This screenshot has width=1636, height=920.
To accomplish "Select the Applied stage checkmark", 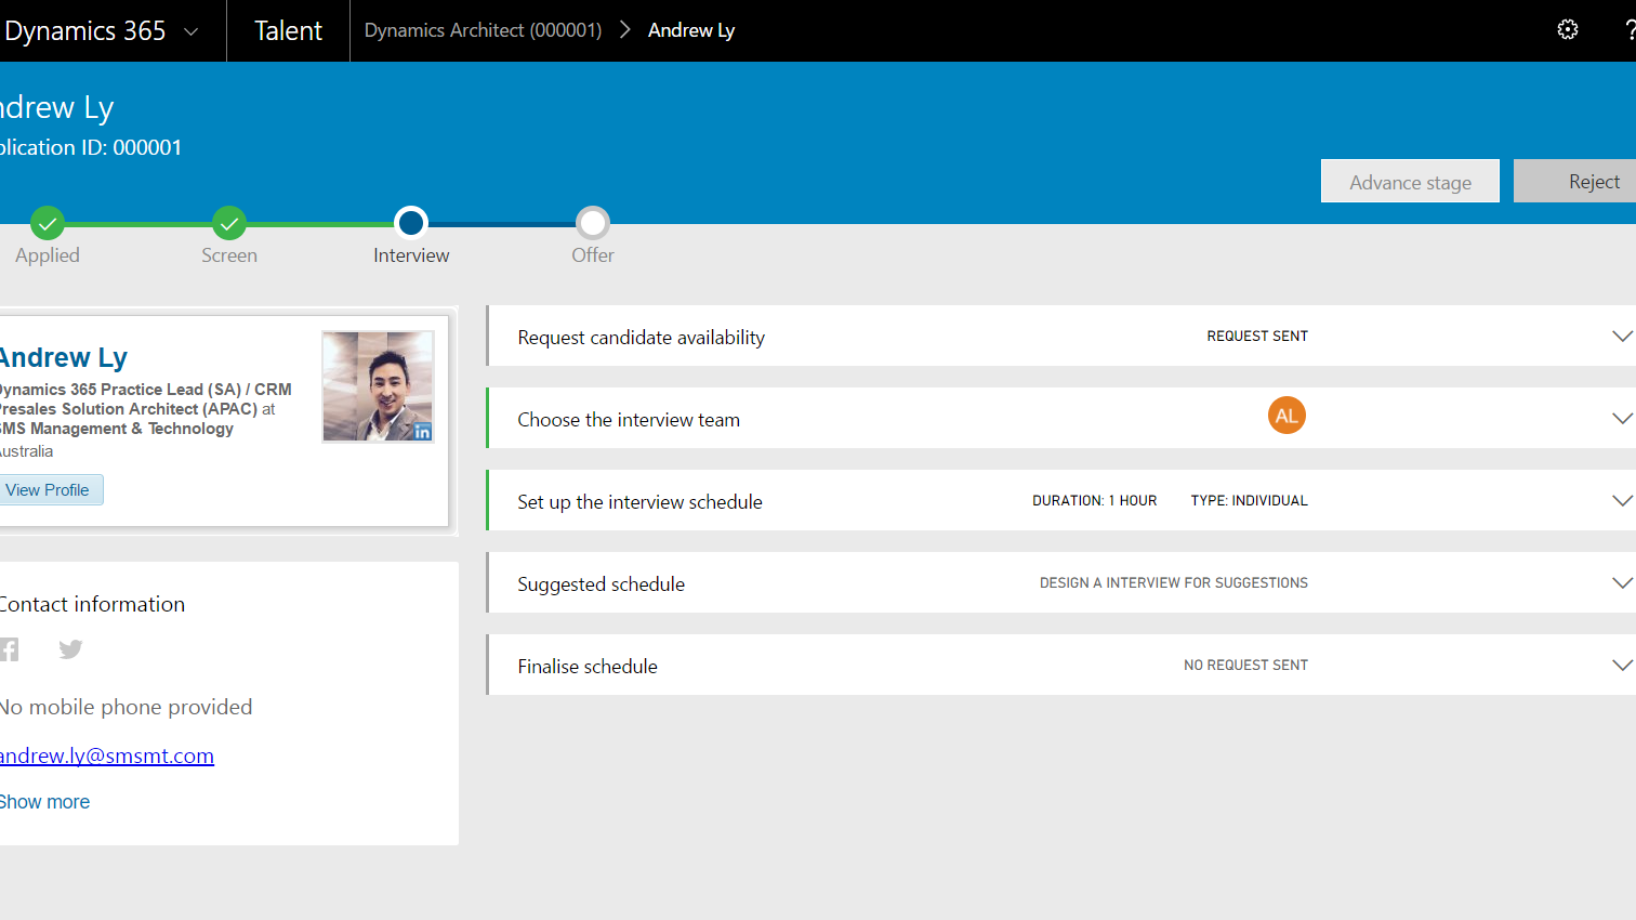I will 47,223.
